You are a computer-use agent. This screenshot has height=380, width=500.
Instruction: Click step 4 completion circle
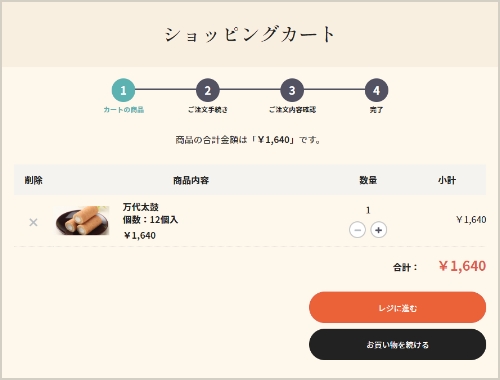pyautogui.click(x=376, y=90)
